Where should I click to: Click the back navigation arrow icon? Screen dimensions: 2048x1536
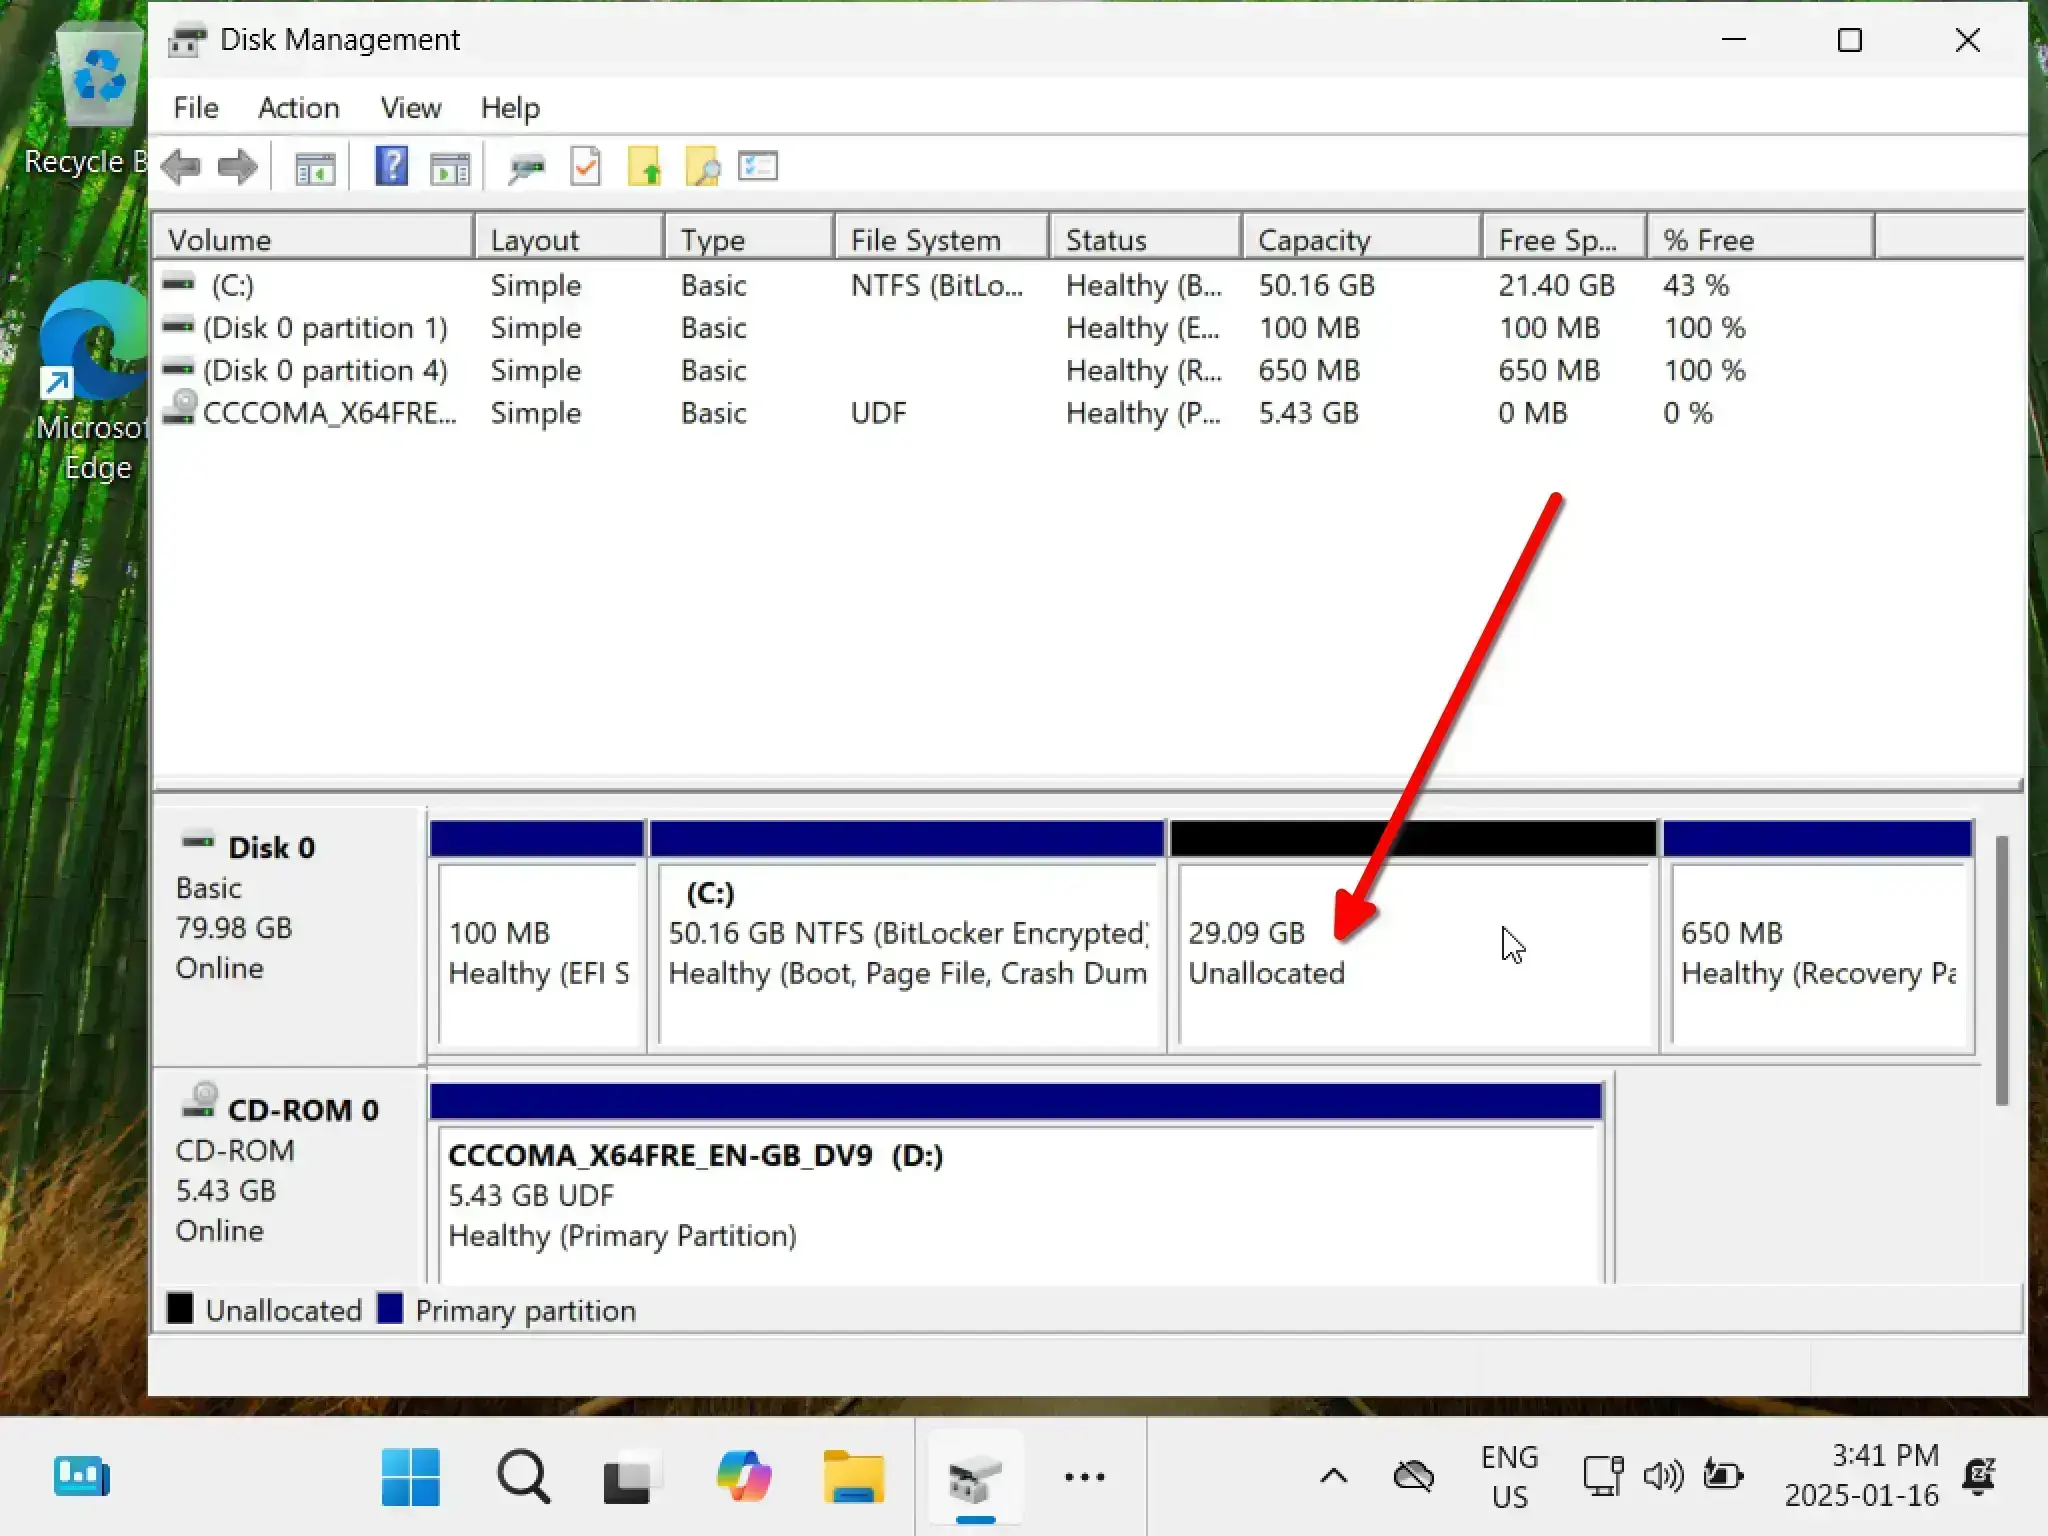pyautogui.click(x=179, y=166)
